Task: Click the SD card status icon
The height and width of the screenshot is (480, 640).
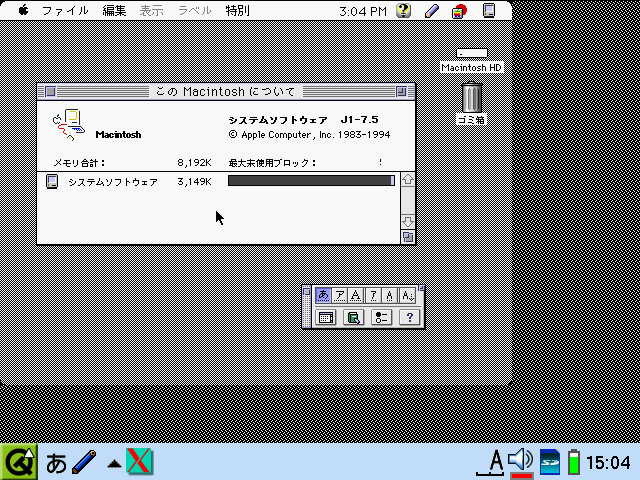Action: click(550, 462)
